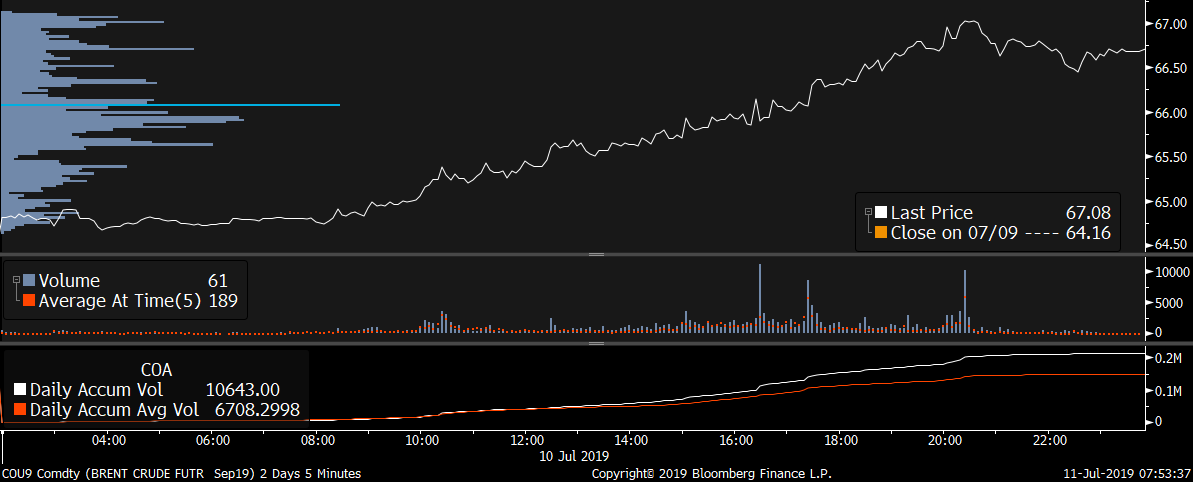Viewport: 1193px width, 482px height.
Task: Click the white Last Price color swatch
Action: point(880,213)
